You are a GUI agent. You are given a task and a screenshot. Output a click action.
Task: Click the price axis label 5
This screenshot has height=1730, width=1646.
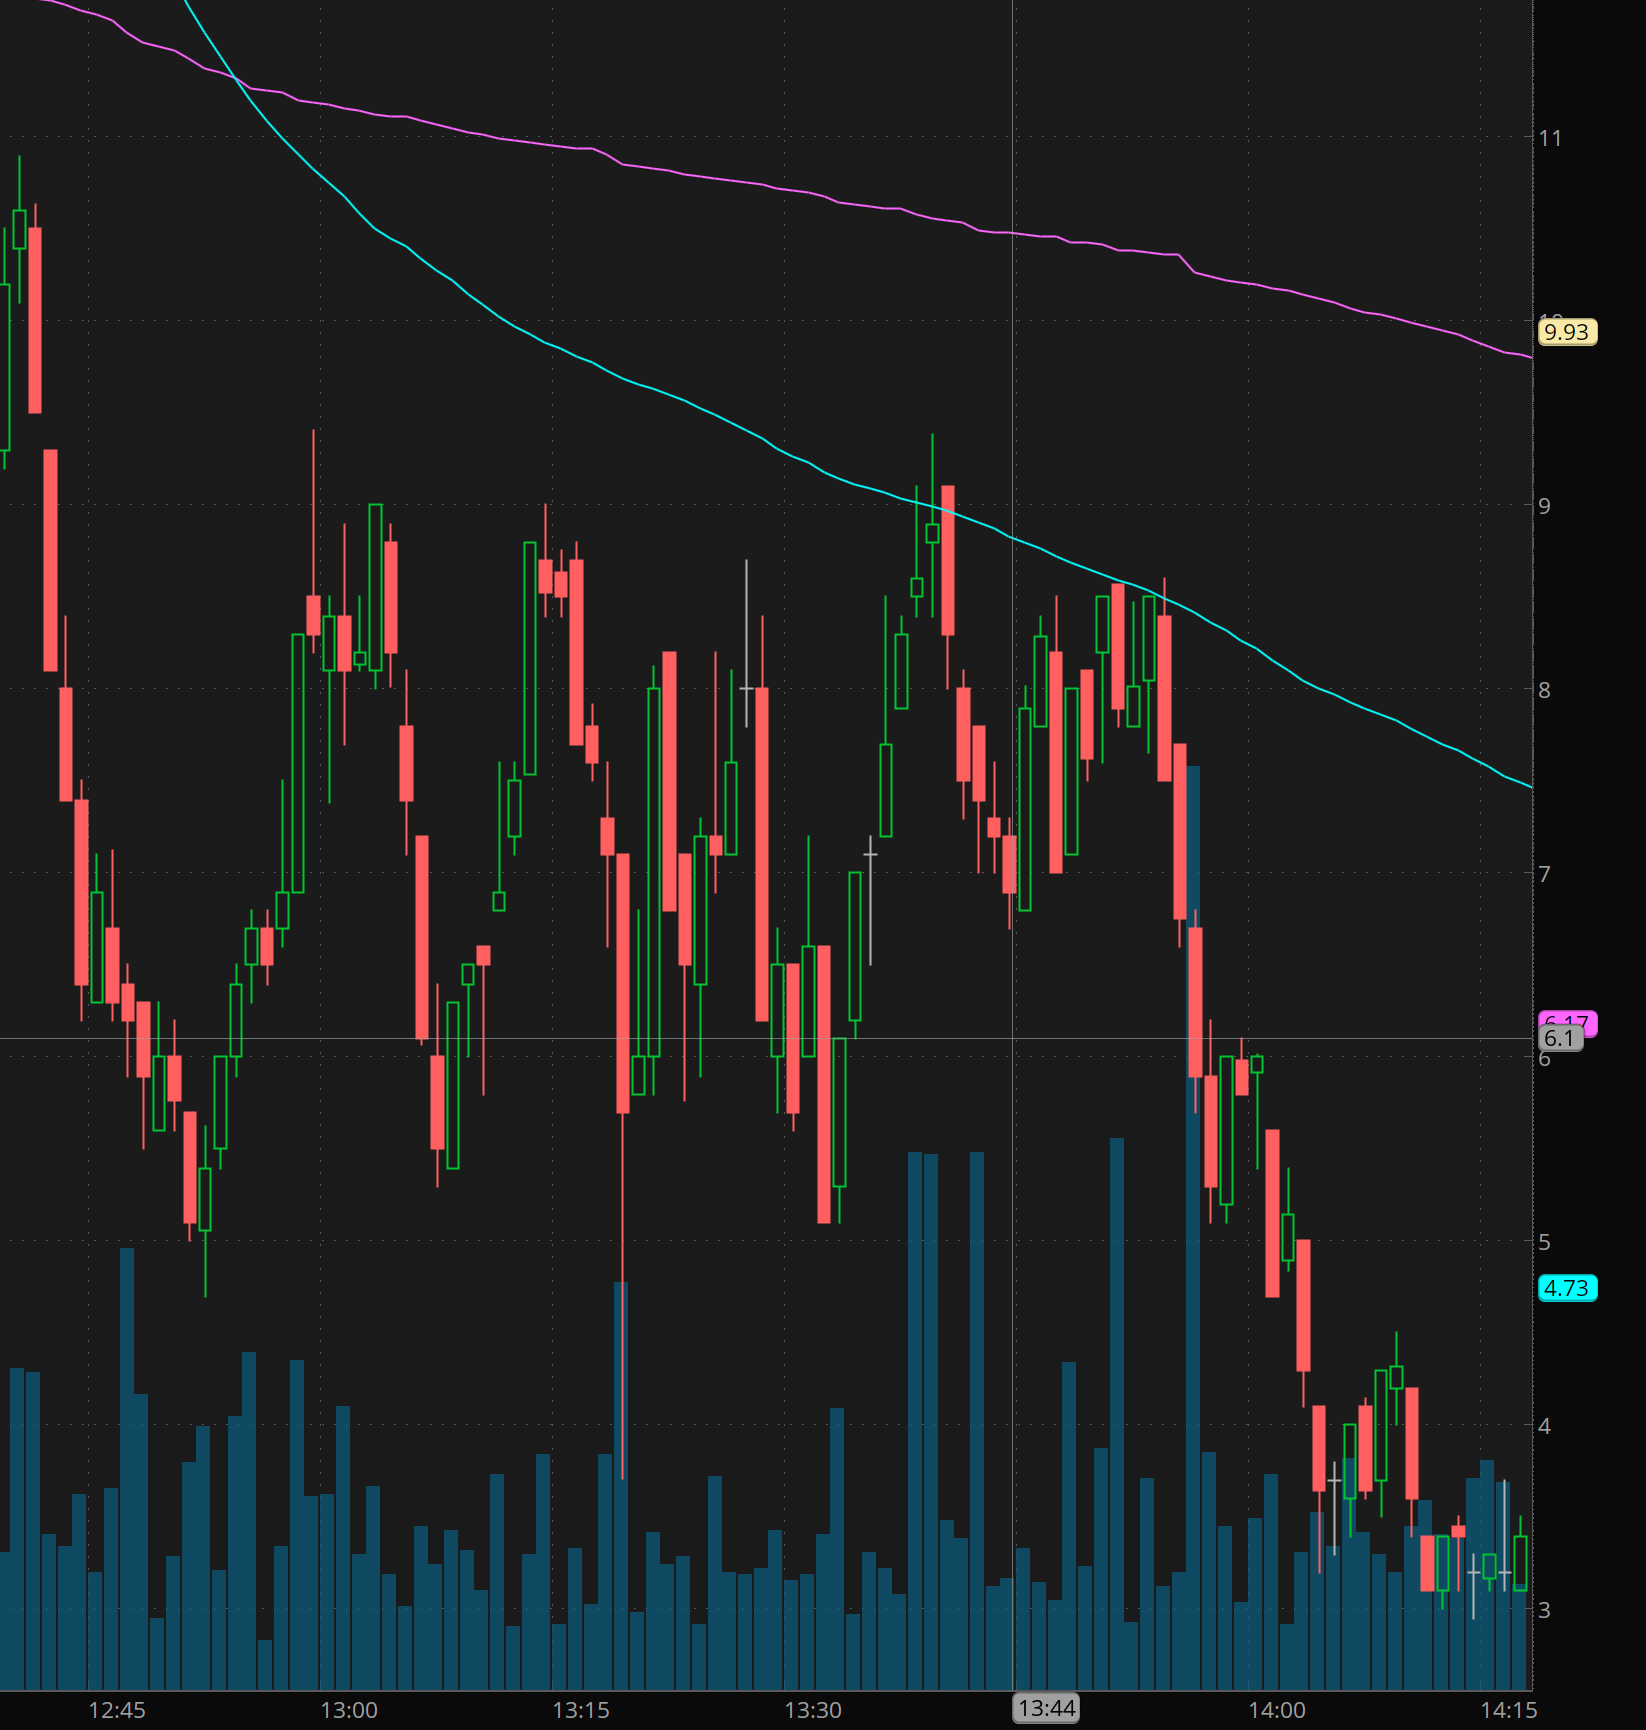click(x=1545, y=1242)
